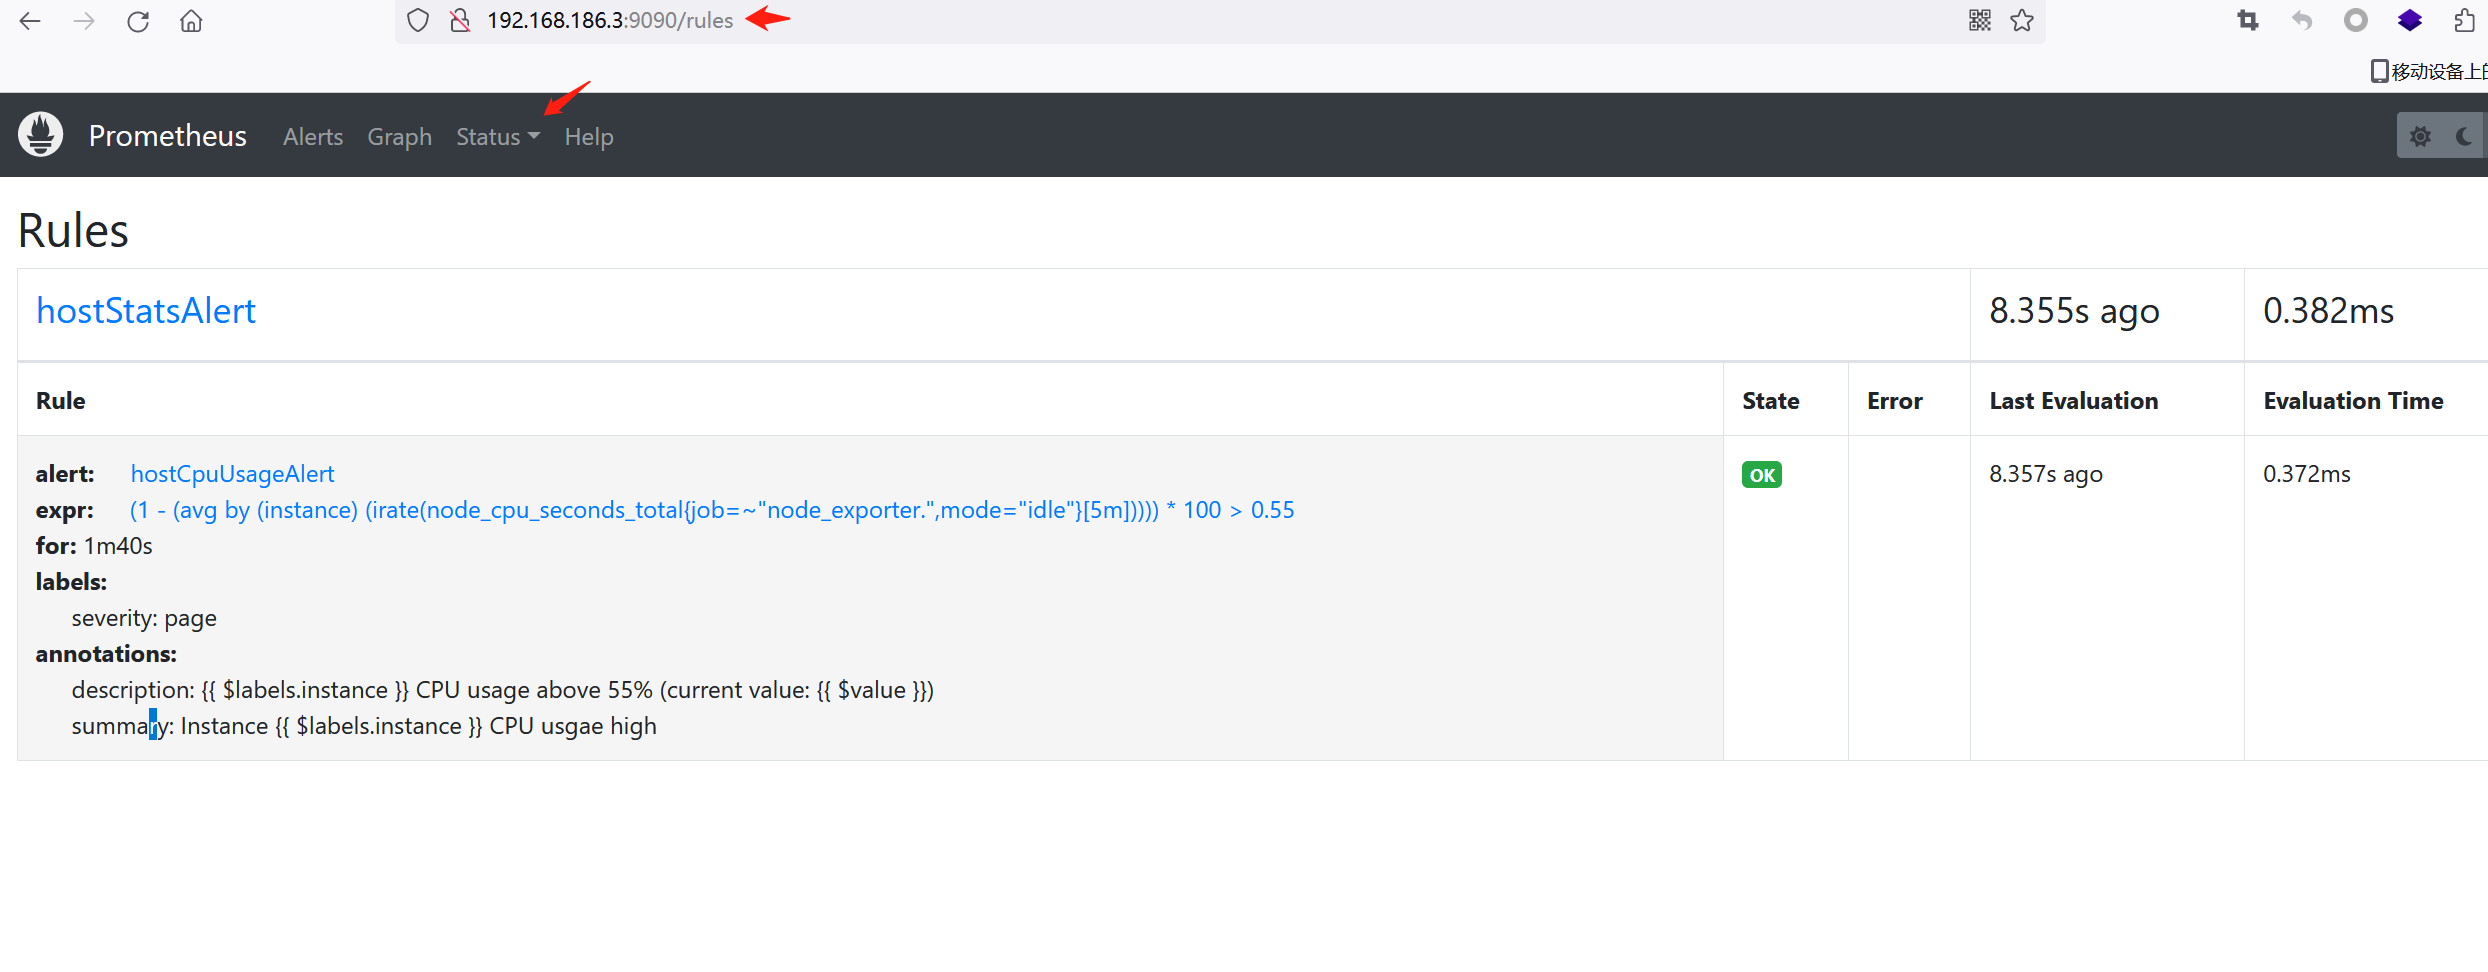Open the Graph page
Image resolution: width=2488 pixels, height=972 pixels.
pyautogui.click(x=400, y=137)
